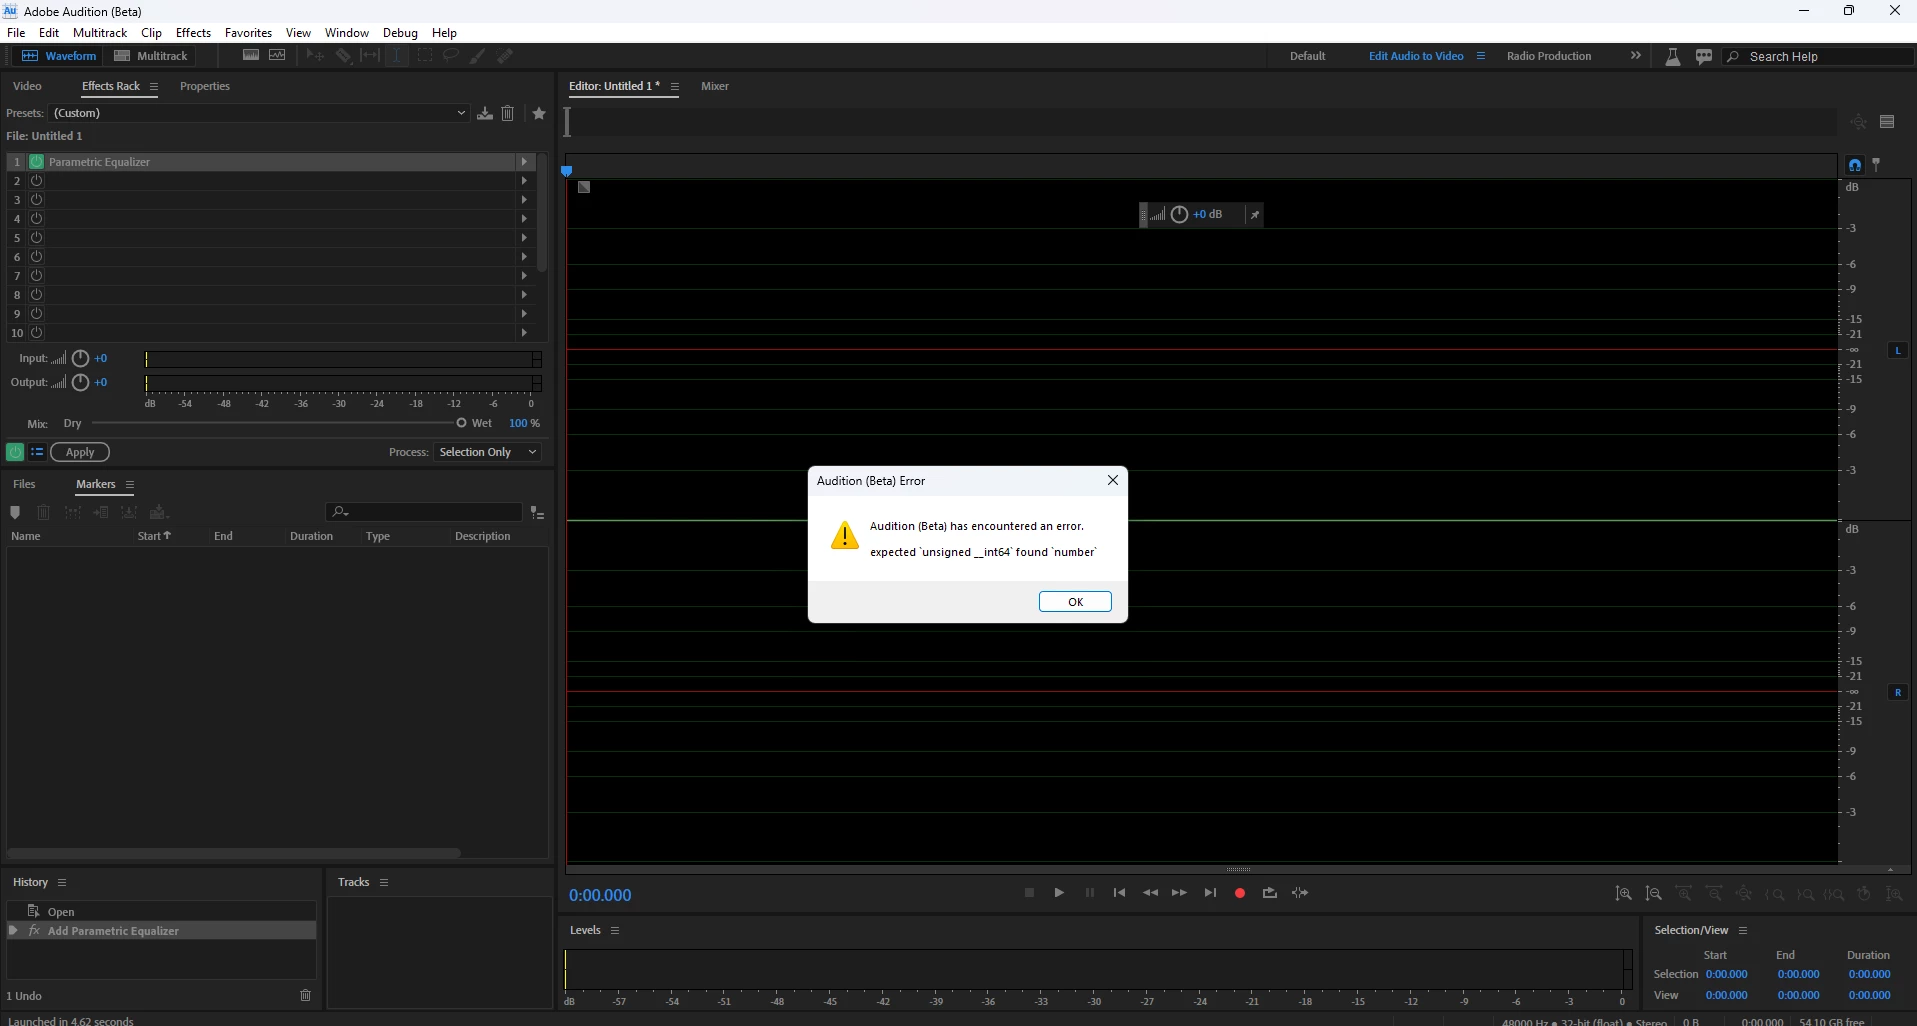Viewport: 1917px width, 1026px height.
Task: Open the Effects menu
Action: (193, 33)
